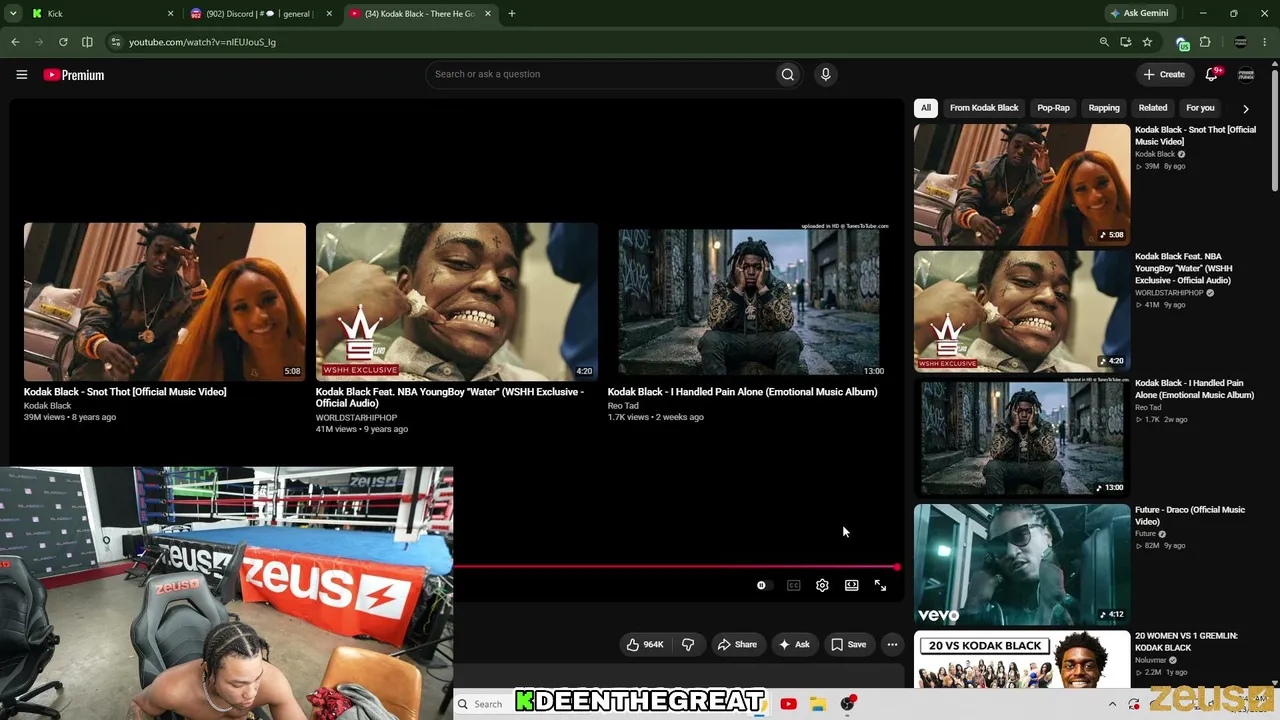
Task: Expand the browser tab search dropdown
Action: point(13,14)
